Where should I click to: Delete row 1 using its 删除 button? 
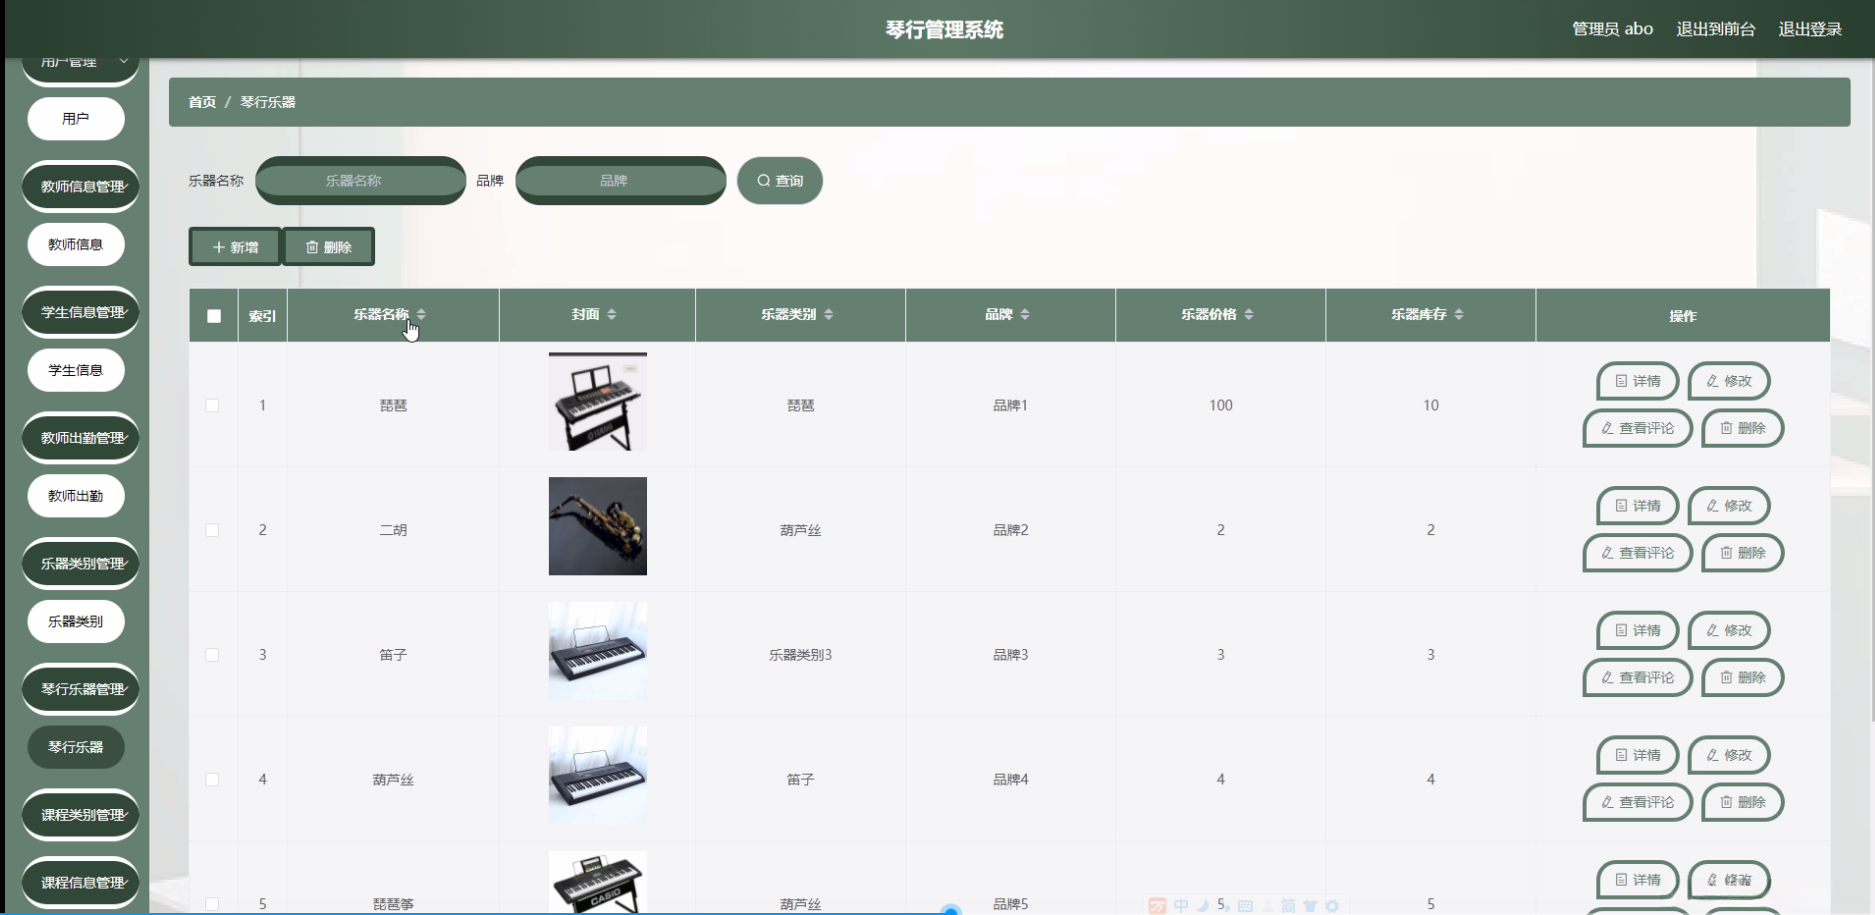click(1743, 428)
